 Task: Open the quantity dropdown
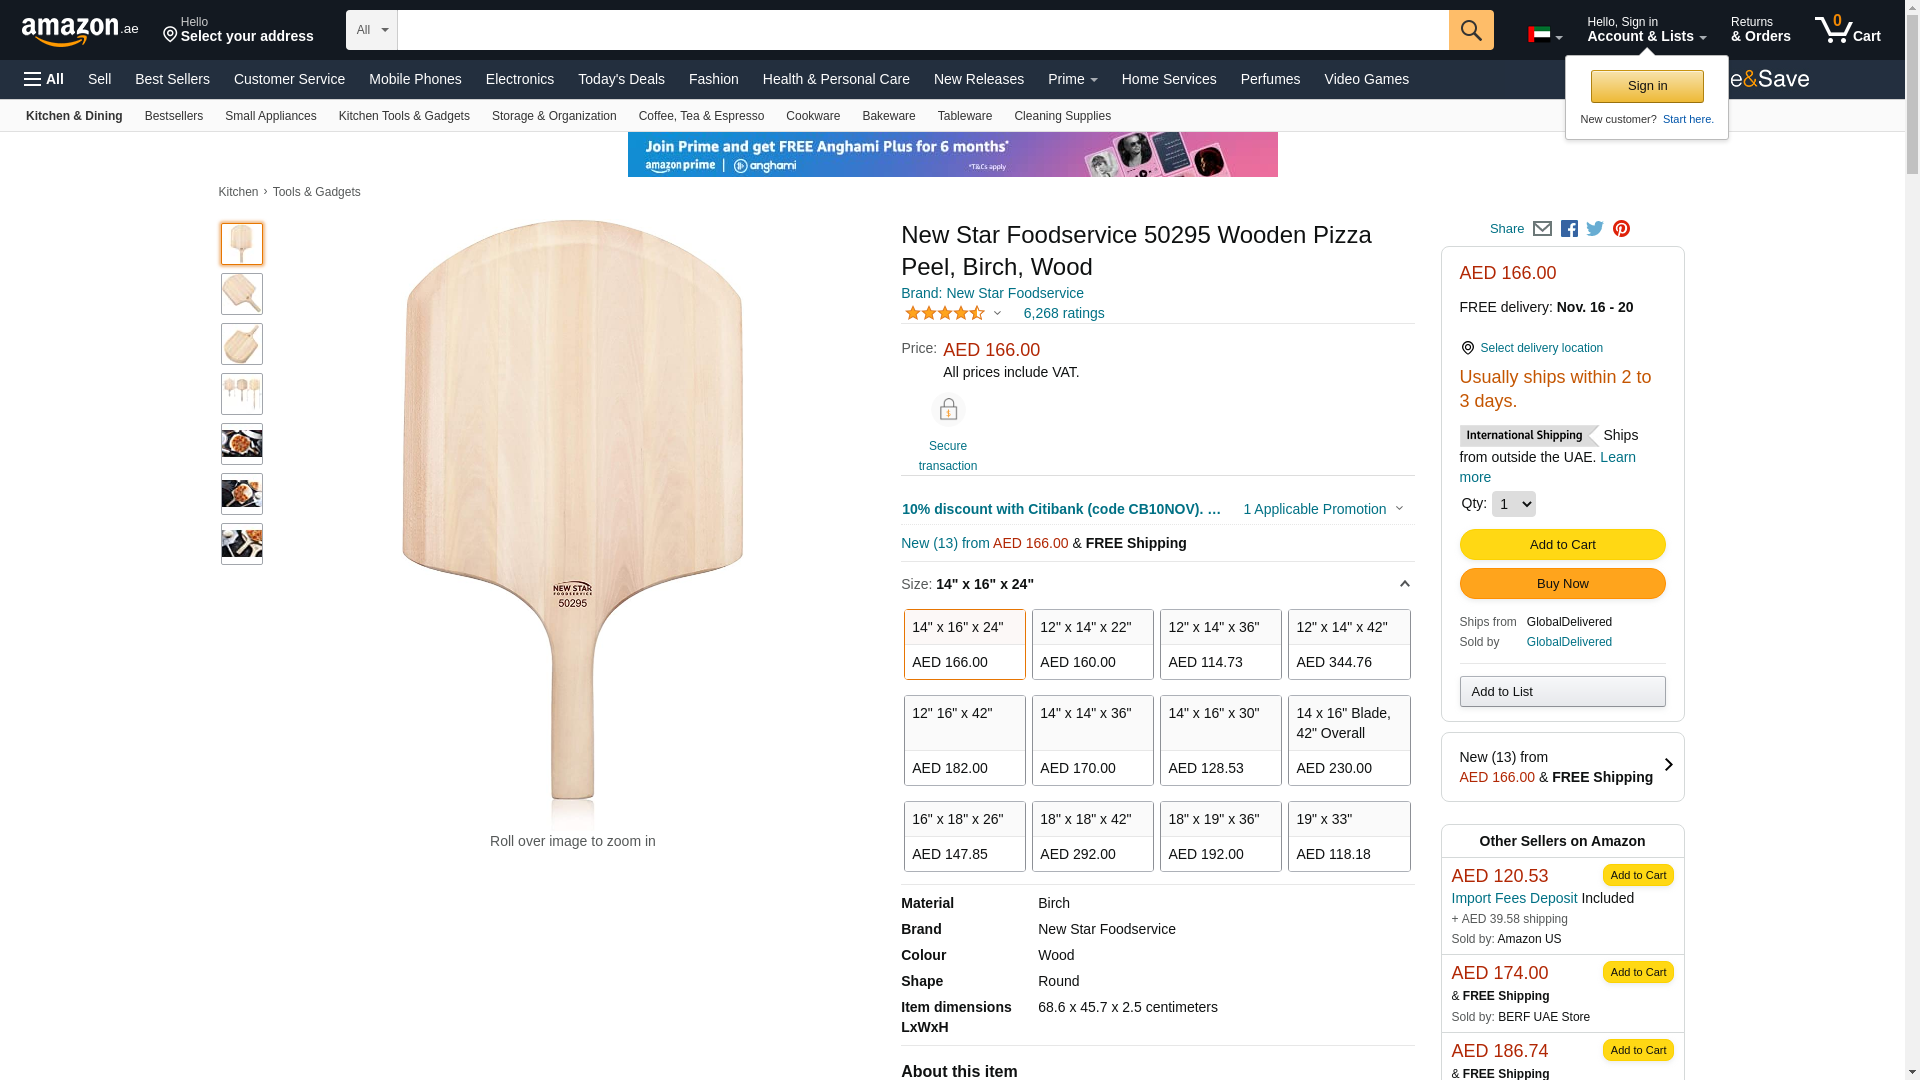coord(1513,504)
